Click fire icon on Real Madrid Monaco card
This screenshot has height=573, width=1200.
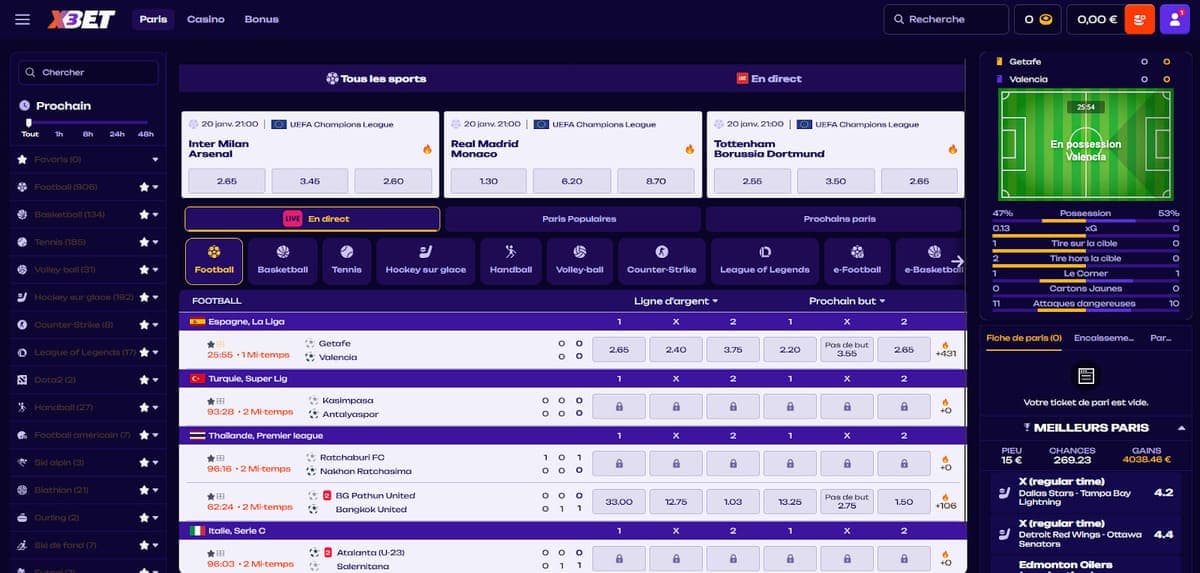coord(690,149)
